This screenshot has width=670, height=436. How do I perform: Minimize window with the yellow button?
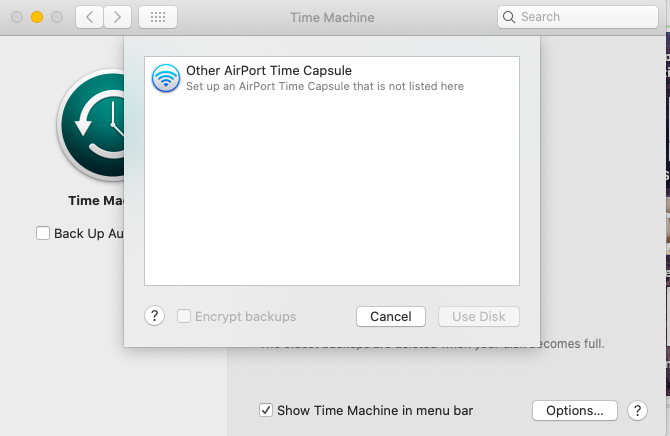pos(37,17)
